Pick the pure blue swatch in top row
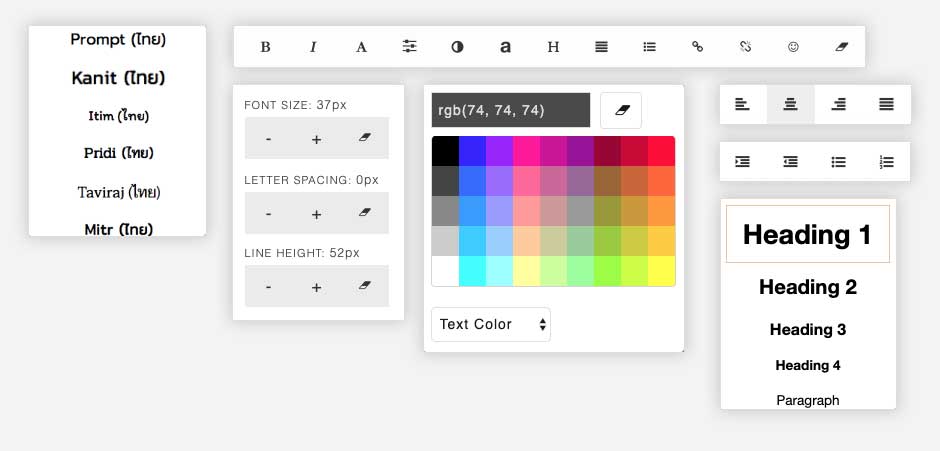The image size is (940, 451). [x=472, y=151]
